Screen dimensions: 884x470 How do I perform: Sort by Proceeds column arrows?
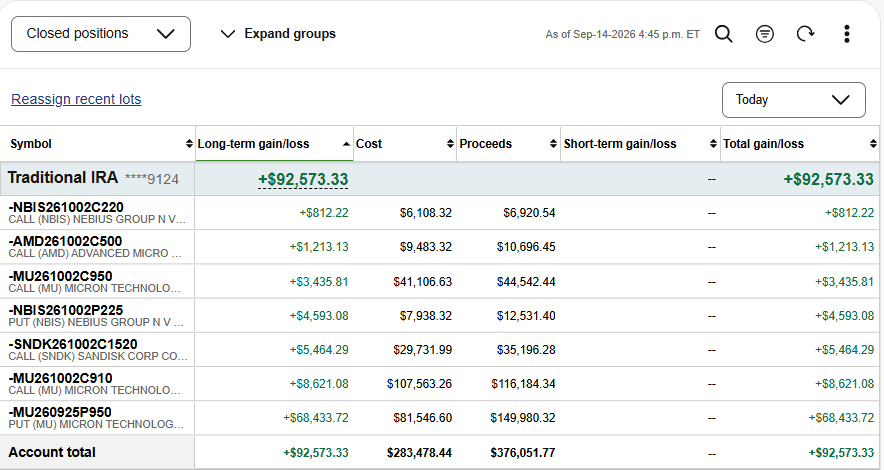click(x=553, y=144)
